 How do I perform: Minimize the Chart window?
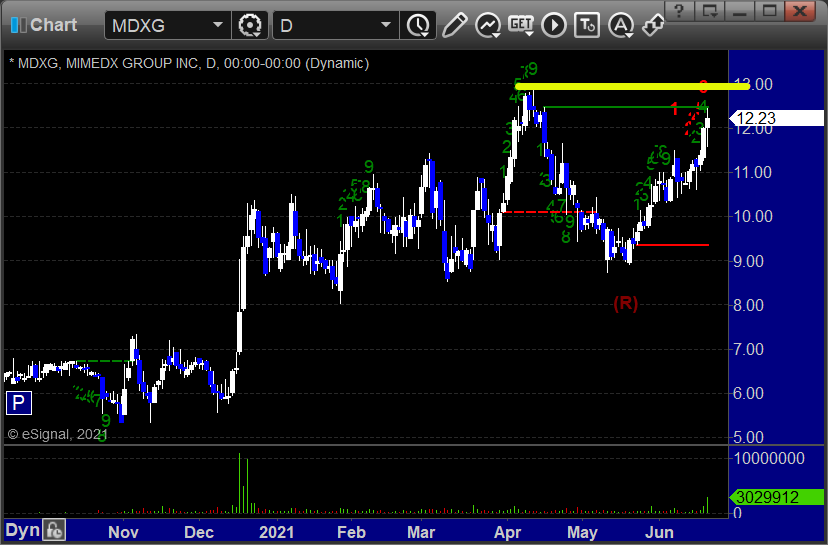coord(739,11)
